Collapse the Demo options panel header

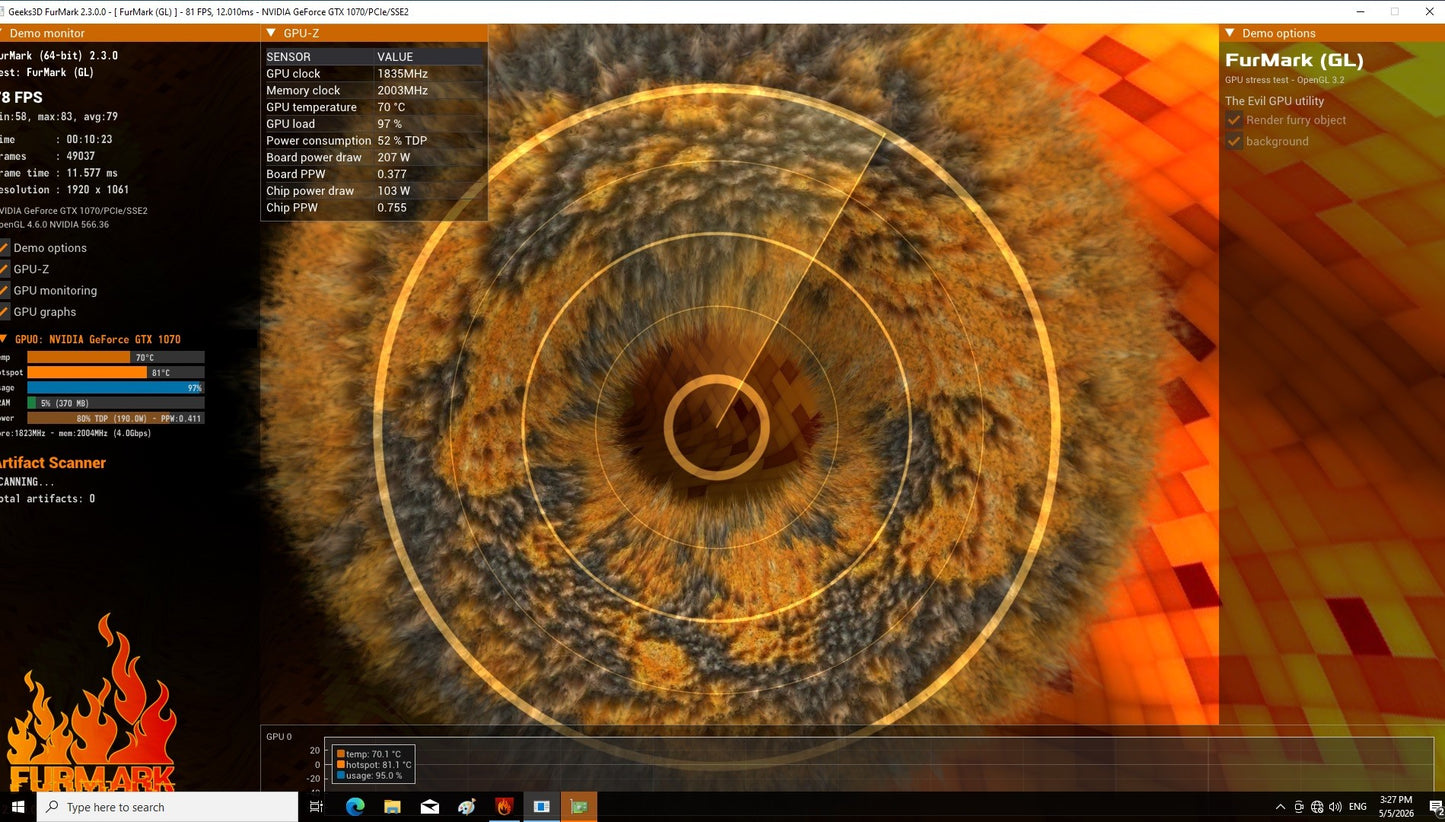(x=1230, y=33)
